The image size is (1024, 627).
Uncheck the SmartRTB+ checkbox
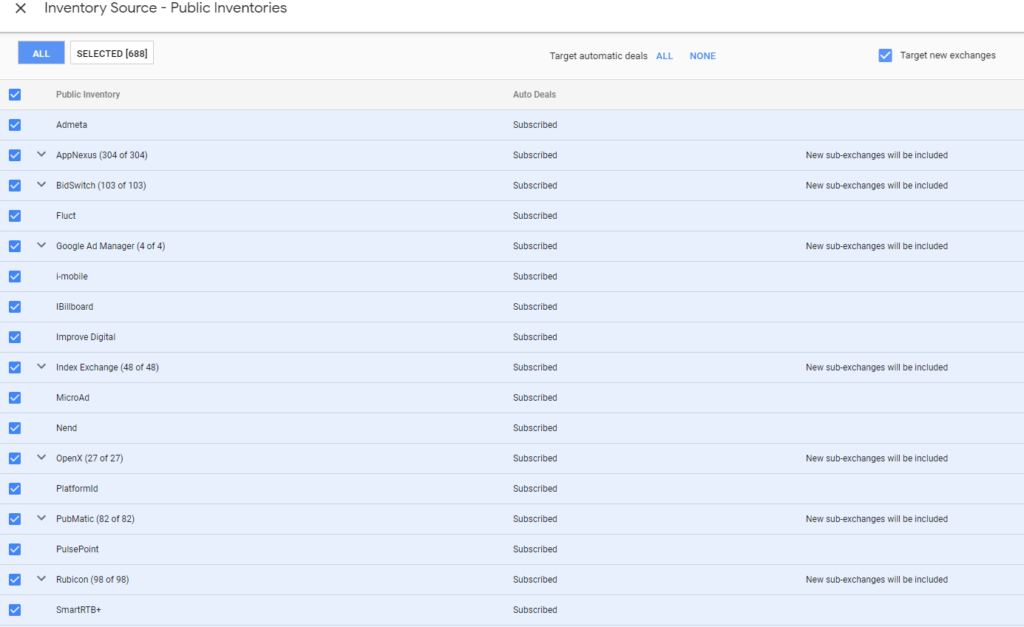15,610
